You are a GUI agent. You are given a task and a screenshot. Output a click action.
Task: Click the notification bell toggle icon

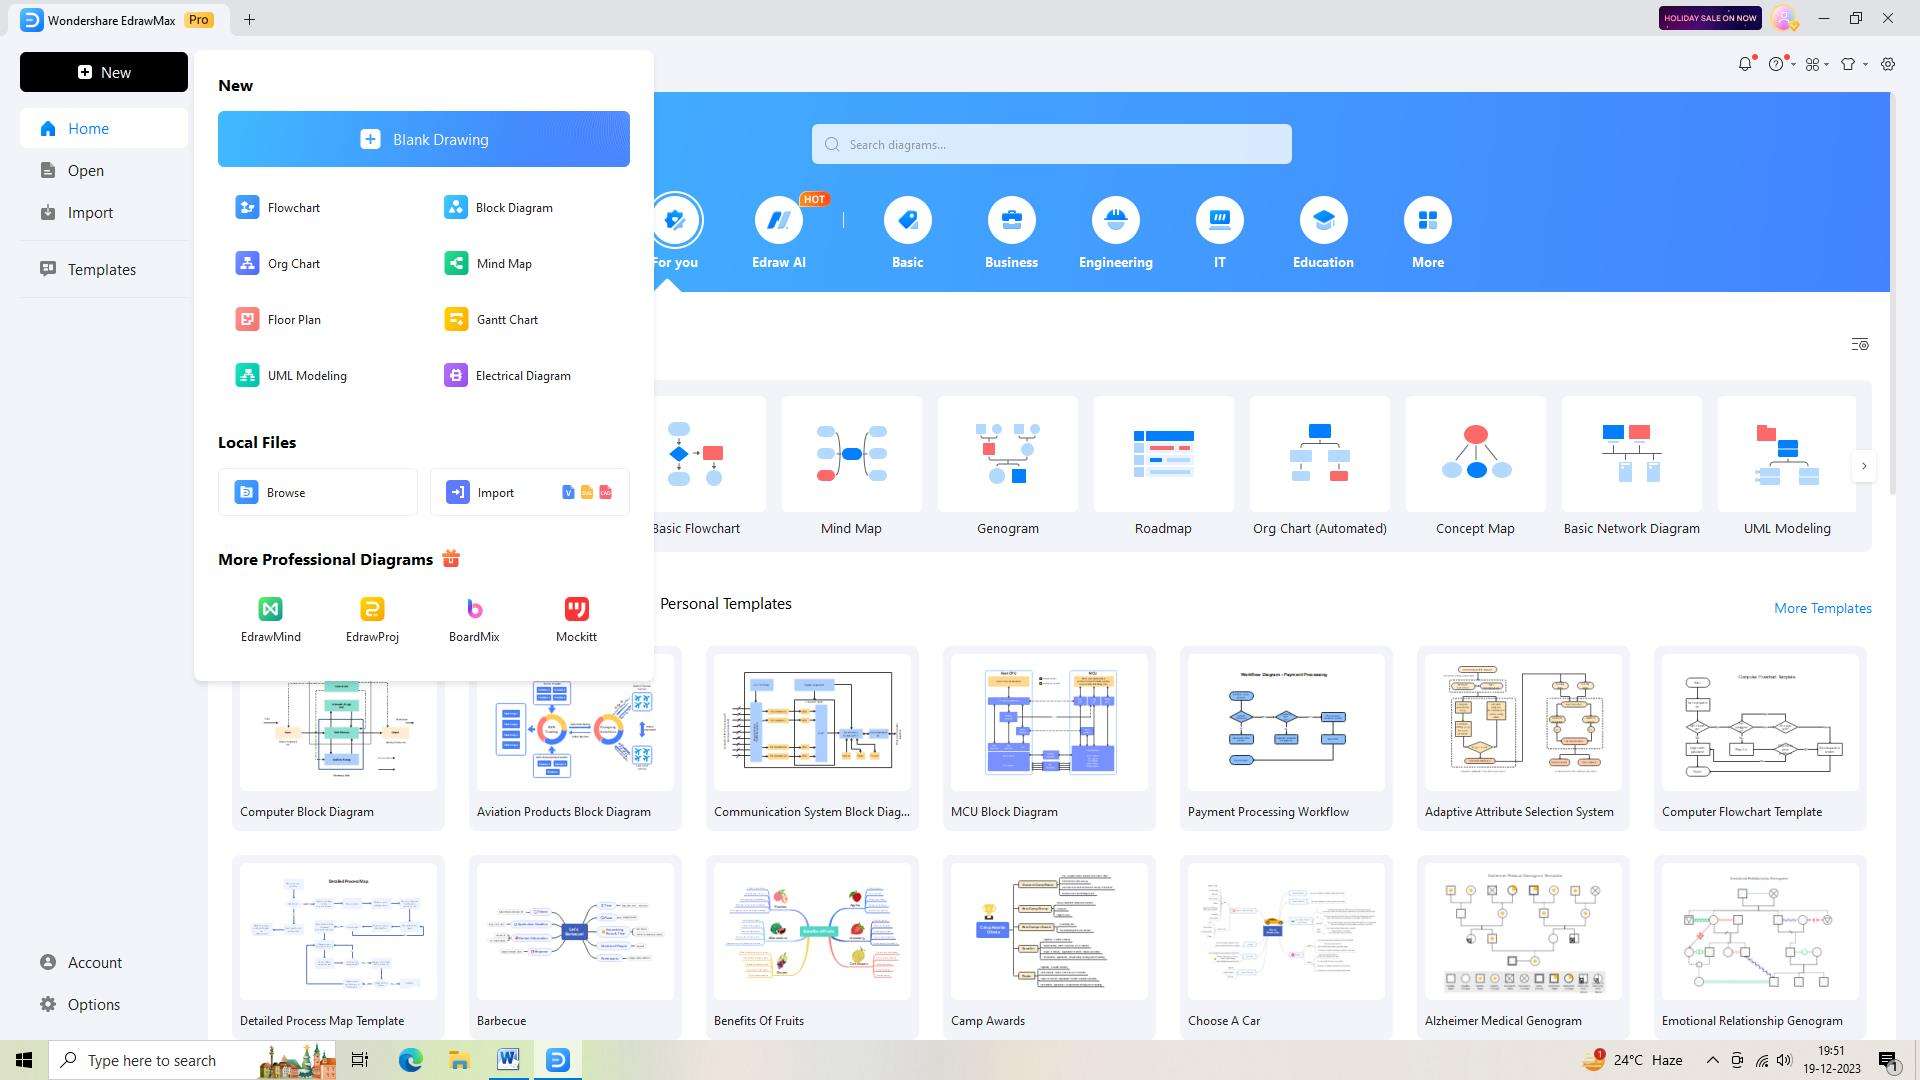pos(1746,63)
